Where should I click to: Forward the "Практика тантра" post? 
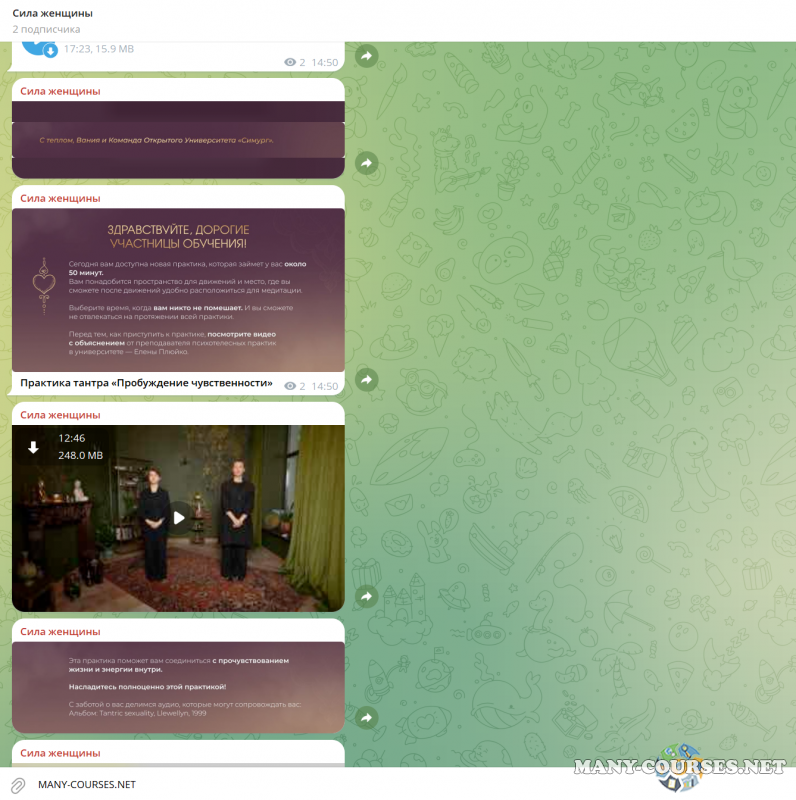(x=366, y=380)
